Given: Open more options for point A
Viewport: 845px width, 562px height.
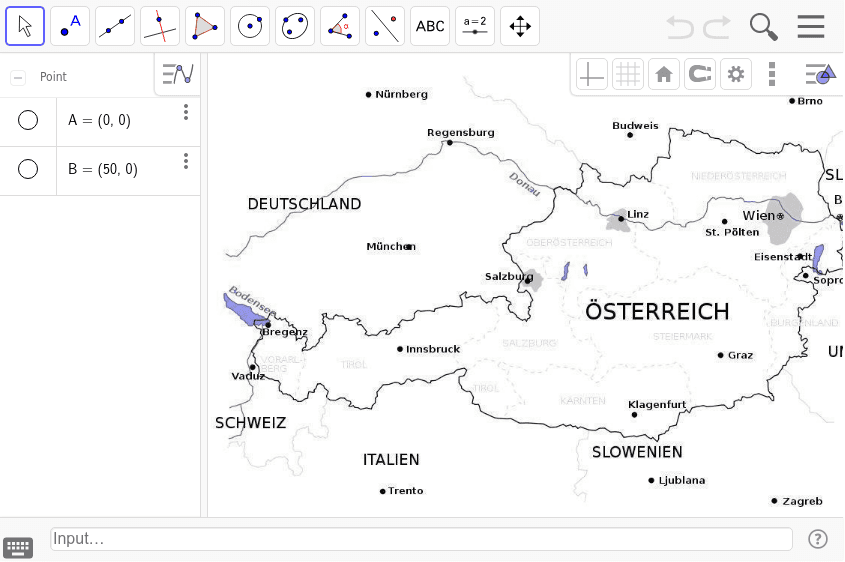Looking at the screenshot, I should pos(186,112).
